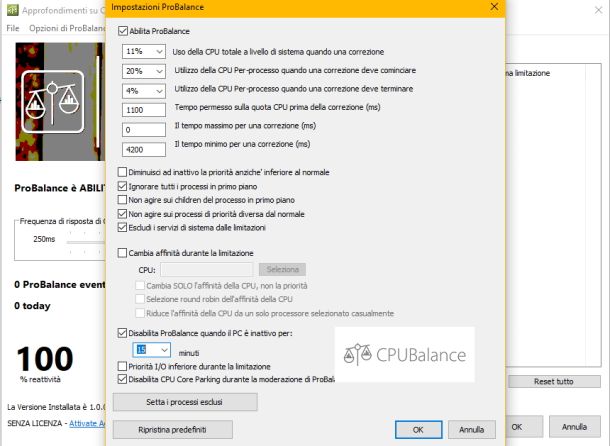The image size is (610, 446).
Task: Click the 4200 ms minimum correction time field
Action: pos(144,150)
